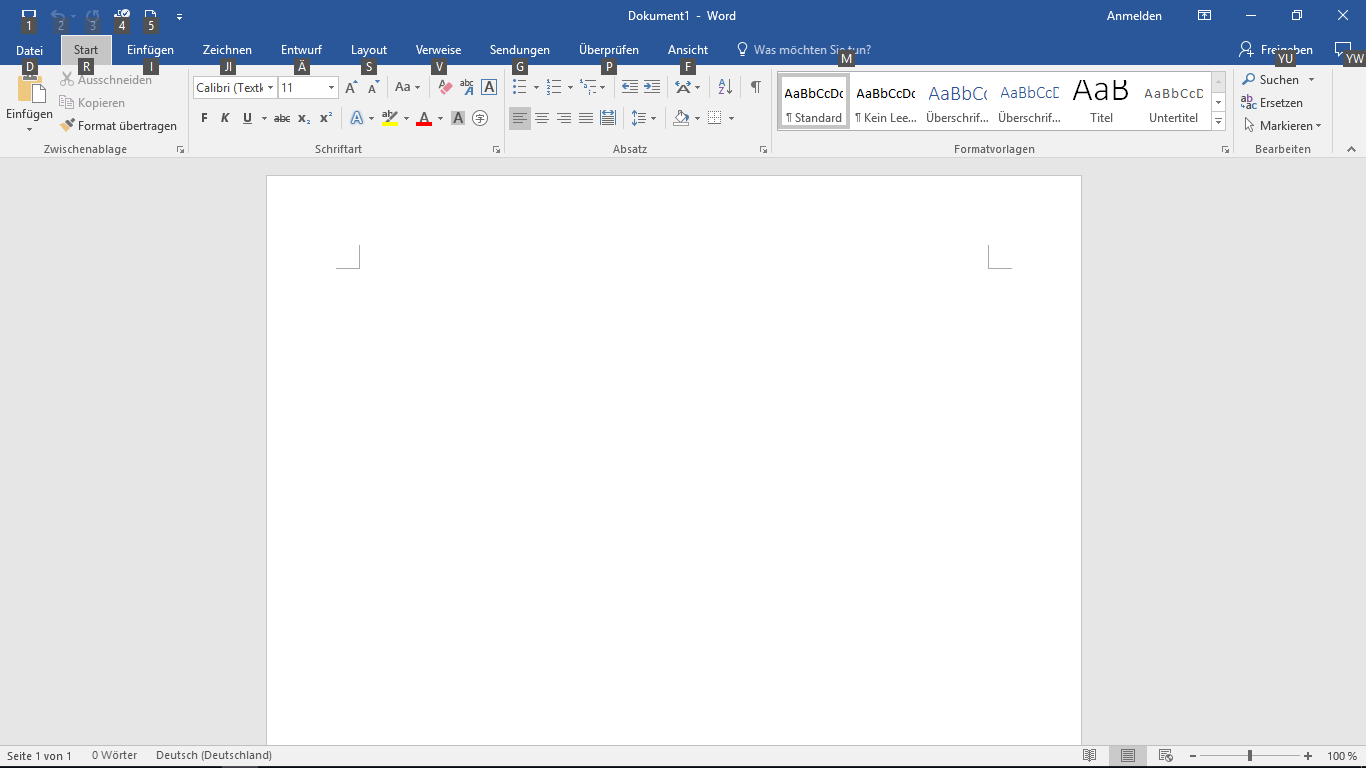Decrease font size with shrink A icon
This screenshot has height=768, width=1366.
tap(373, 88)
